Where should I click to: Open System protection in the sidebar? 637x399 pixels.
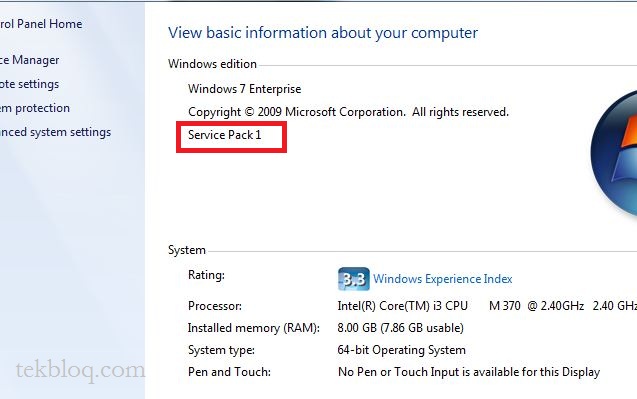[35, 108]
